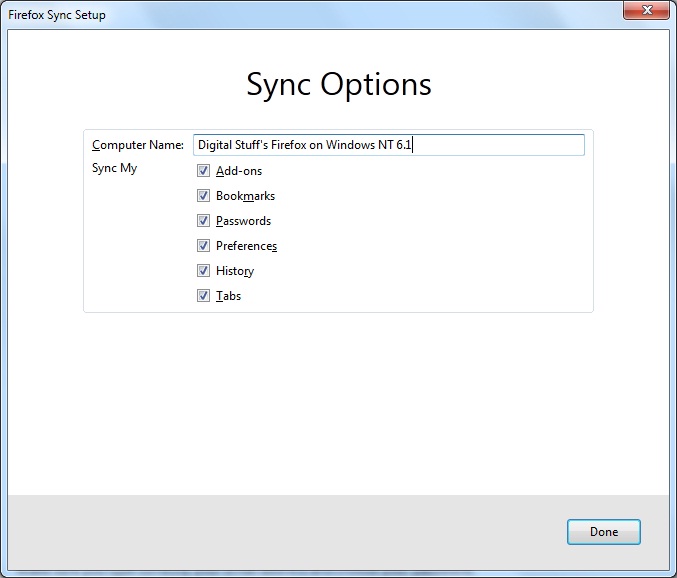Screen dimensions: 677x578
Task: Click the "Preferences" label text
Action: tap(246, 246)
